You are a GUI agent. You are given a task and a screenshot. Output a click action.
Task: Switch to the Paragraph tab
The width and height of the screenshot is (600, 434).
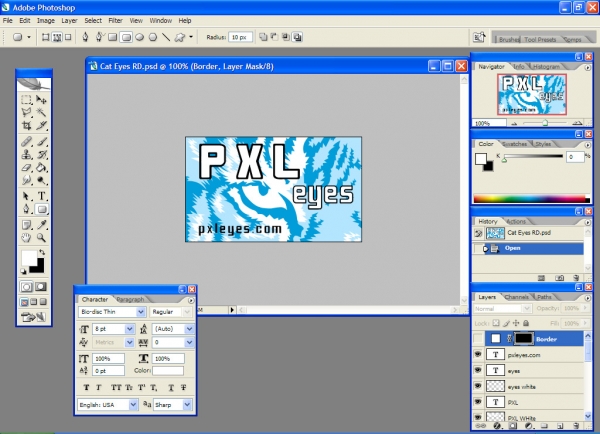pyautogui.click(x=130, y=299)
